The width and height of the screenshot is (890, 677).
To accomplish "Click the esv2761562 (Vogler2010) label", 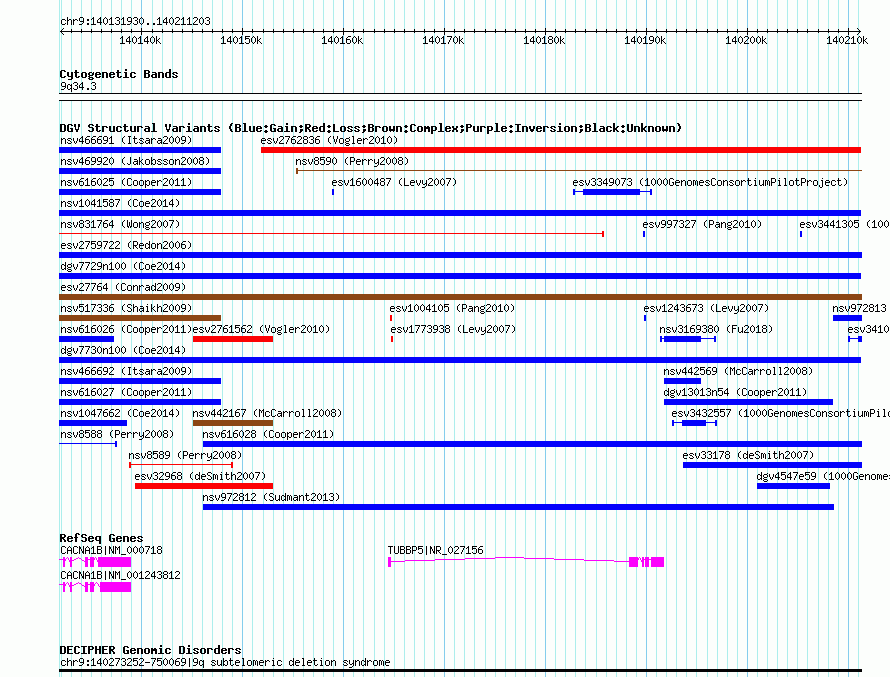I will (261, 329).
